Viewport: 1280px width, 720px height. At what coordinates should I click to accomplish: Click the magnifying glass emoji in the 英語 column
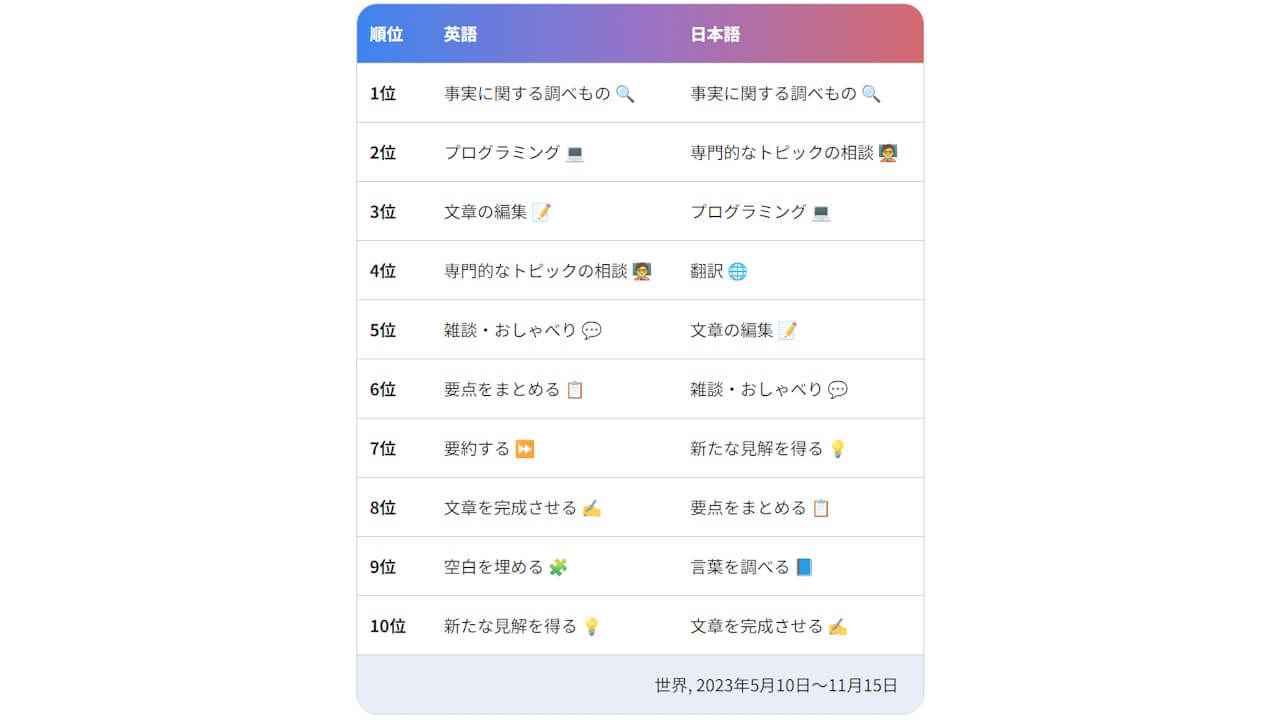(x=625, y=94)
